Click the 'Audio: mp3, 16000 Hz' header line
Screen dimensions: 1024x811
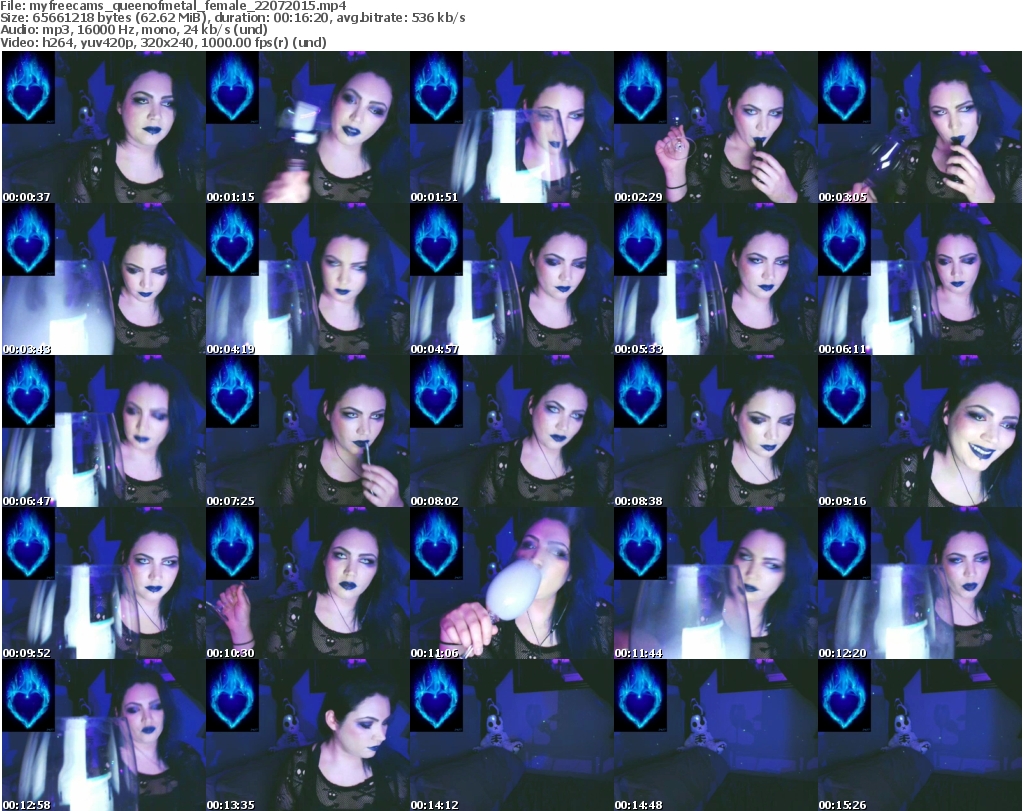pyautogui.click(x=134, y=30)
